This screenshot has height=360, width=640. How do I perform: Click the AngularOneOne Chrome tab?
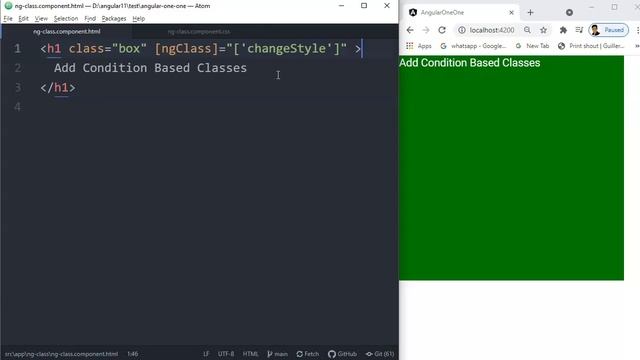[461, 13]
